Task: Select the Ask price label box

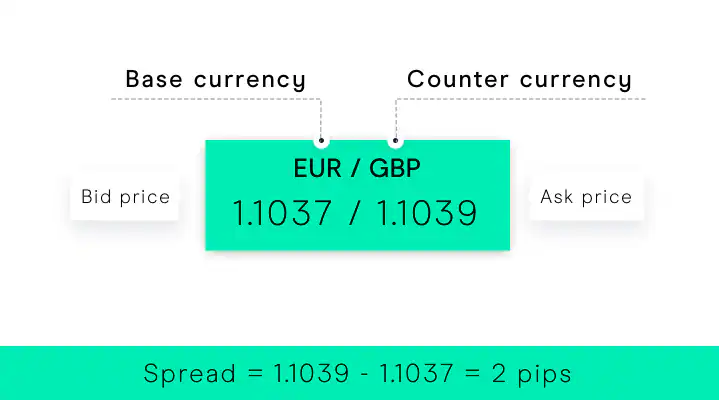Action: pyautogui.click(x=586, y=197)
